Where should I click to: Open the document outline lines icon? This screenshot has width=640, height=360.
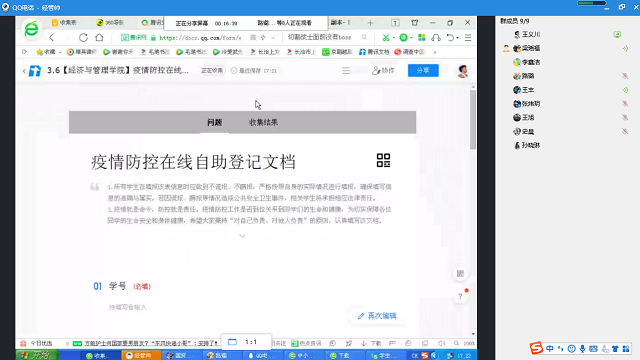click(346, 71)
